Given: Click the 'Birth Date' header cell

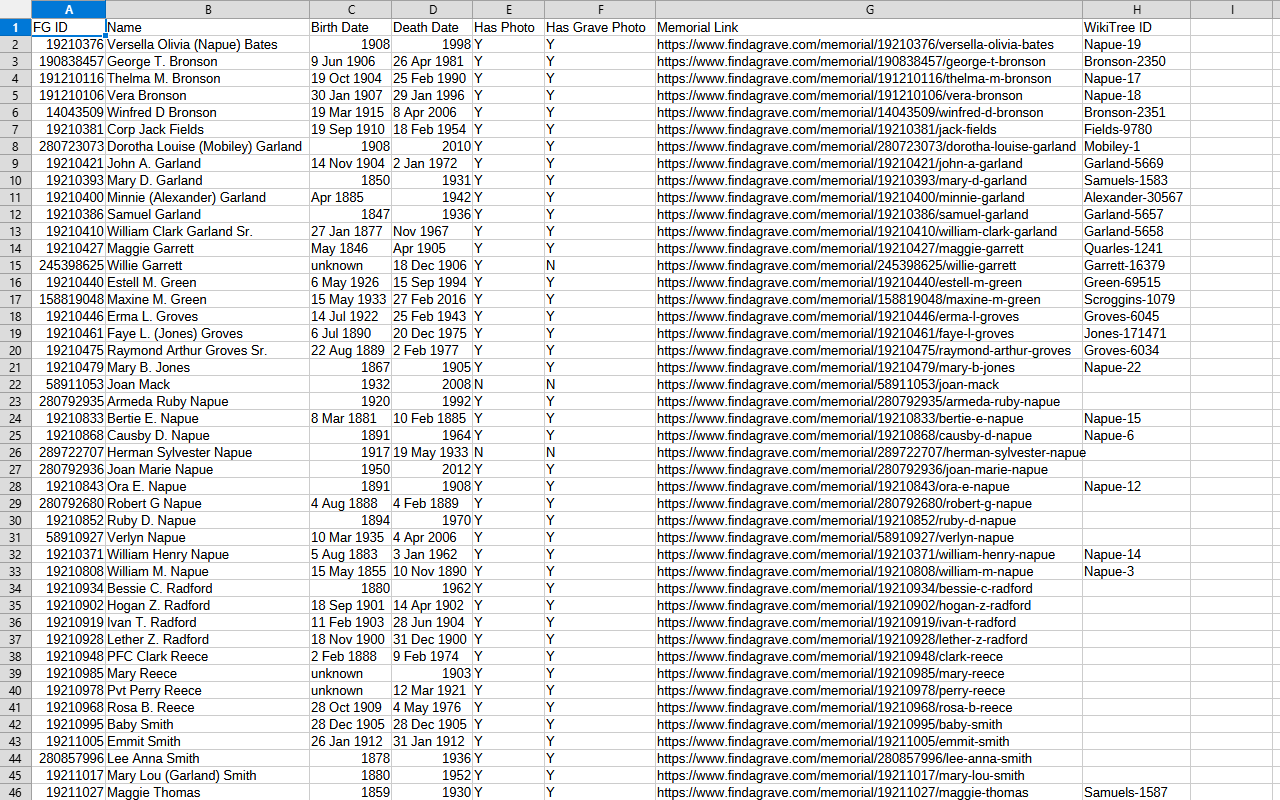Looking at the screenshot, I should click(350, 27).
